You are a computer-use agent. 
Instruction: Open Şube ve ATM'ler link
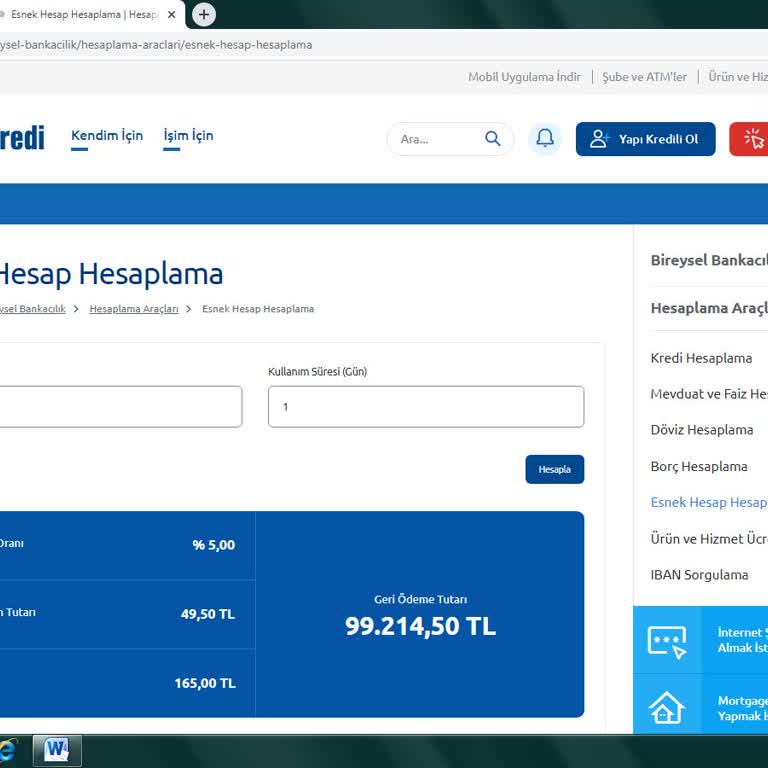(644, 77)
